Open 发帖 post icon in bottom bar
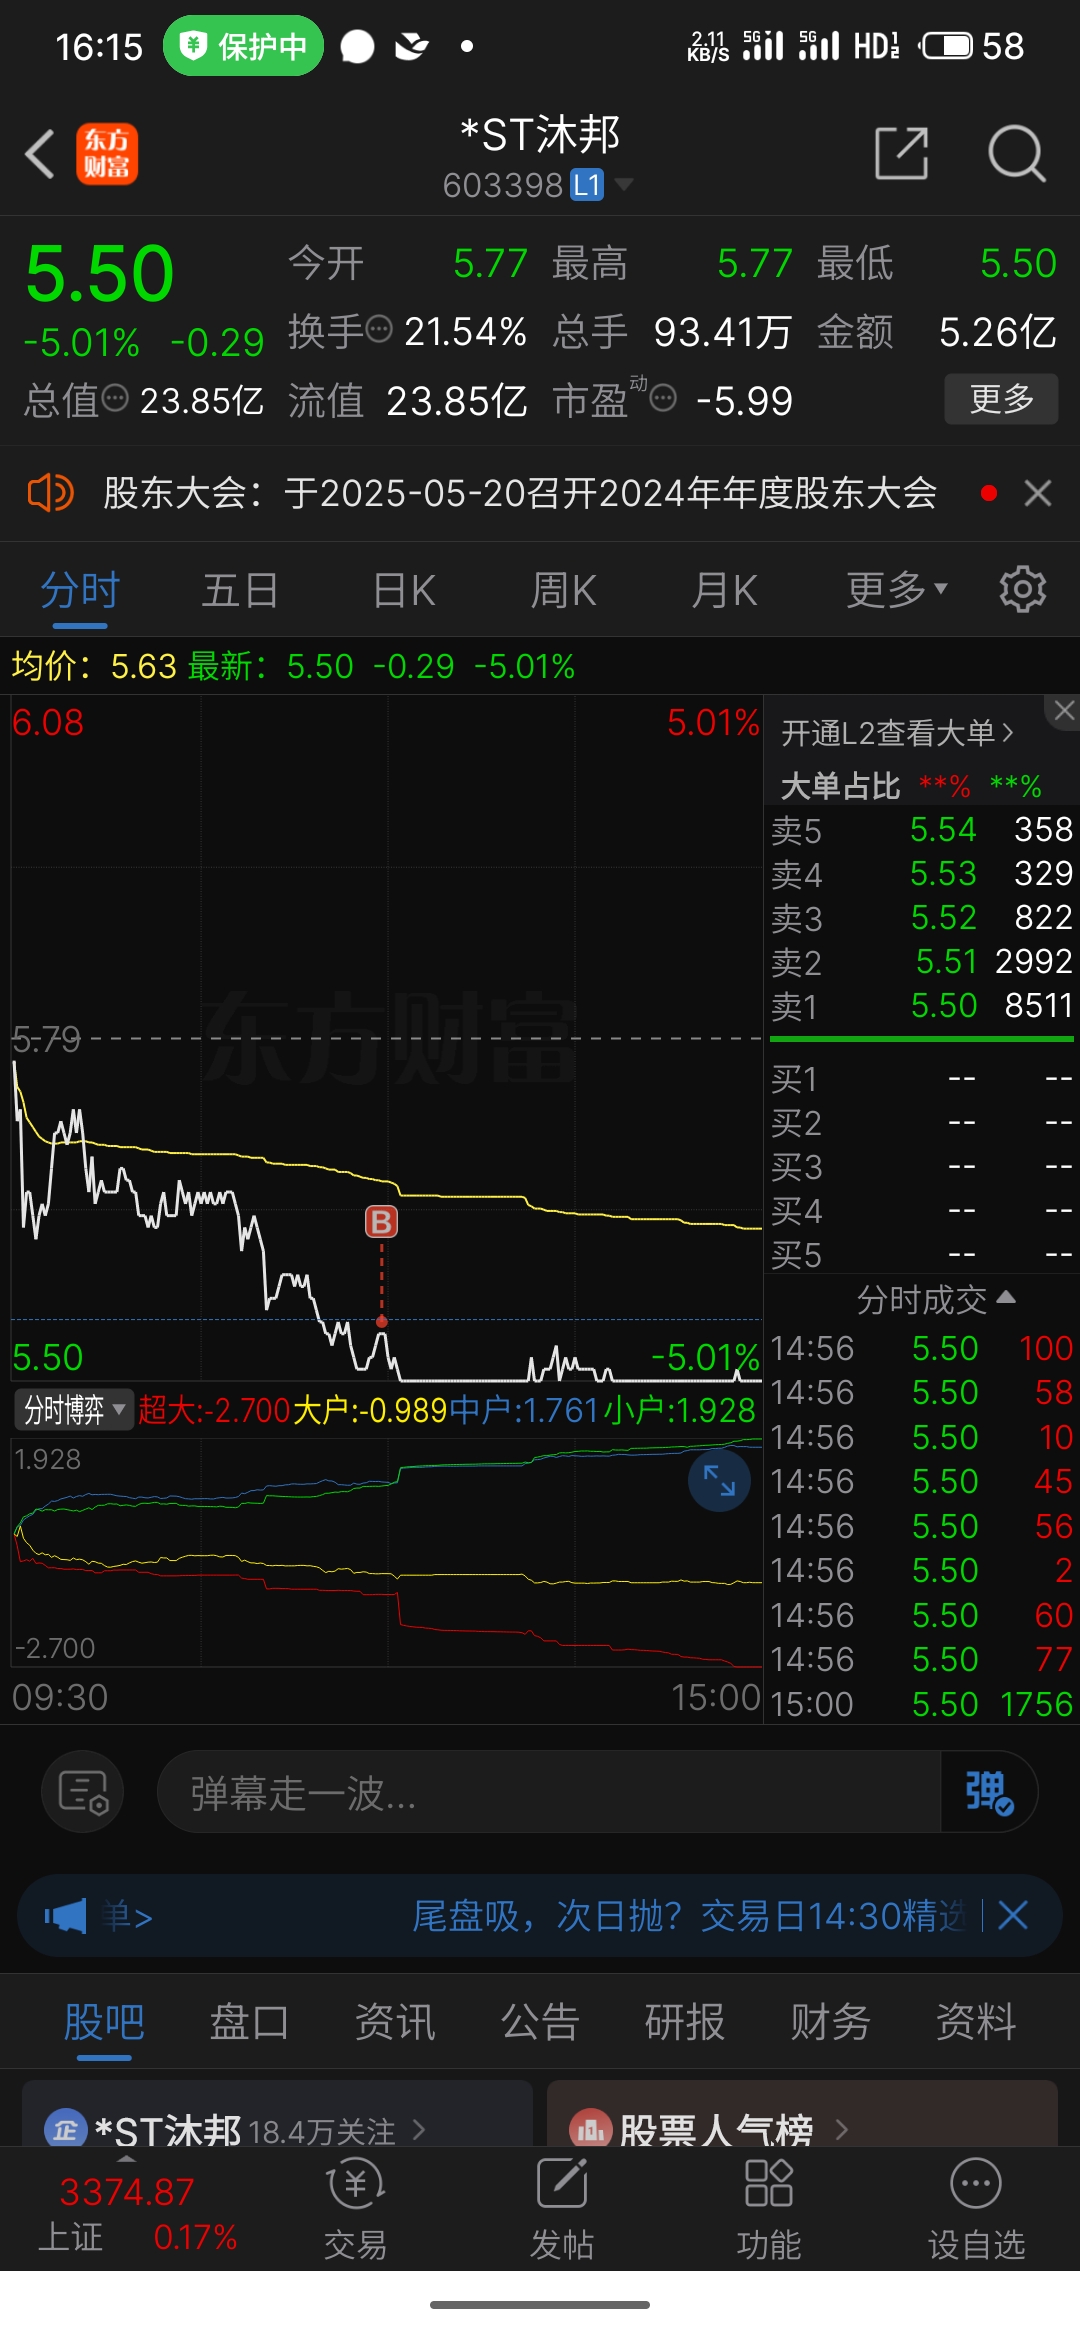1080x2340 pixels. [562, 2210]
